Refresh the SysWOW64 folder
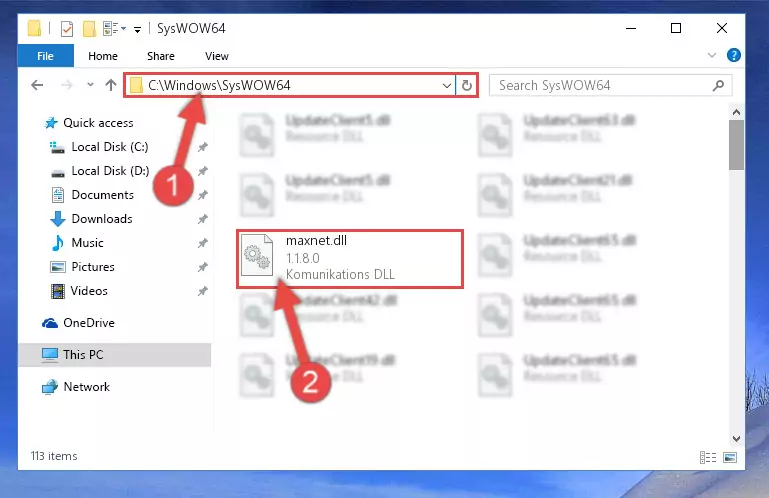769x498 pixels. pyautogui.click(x=466, y=85)
